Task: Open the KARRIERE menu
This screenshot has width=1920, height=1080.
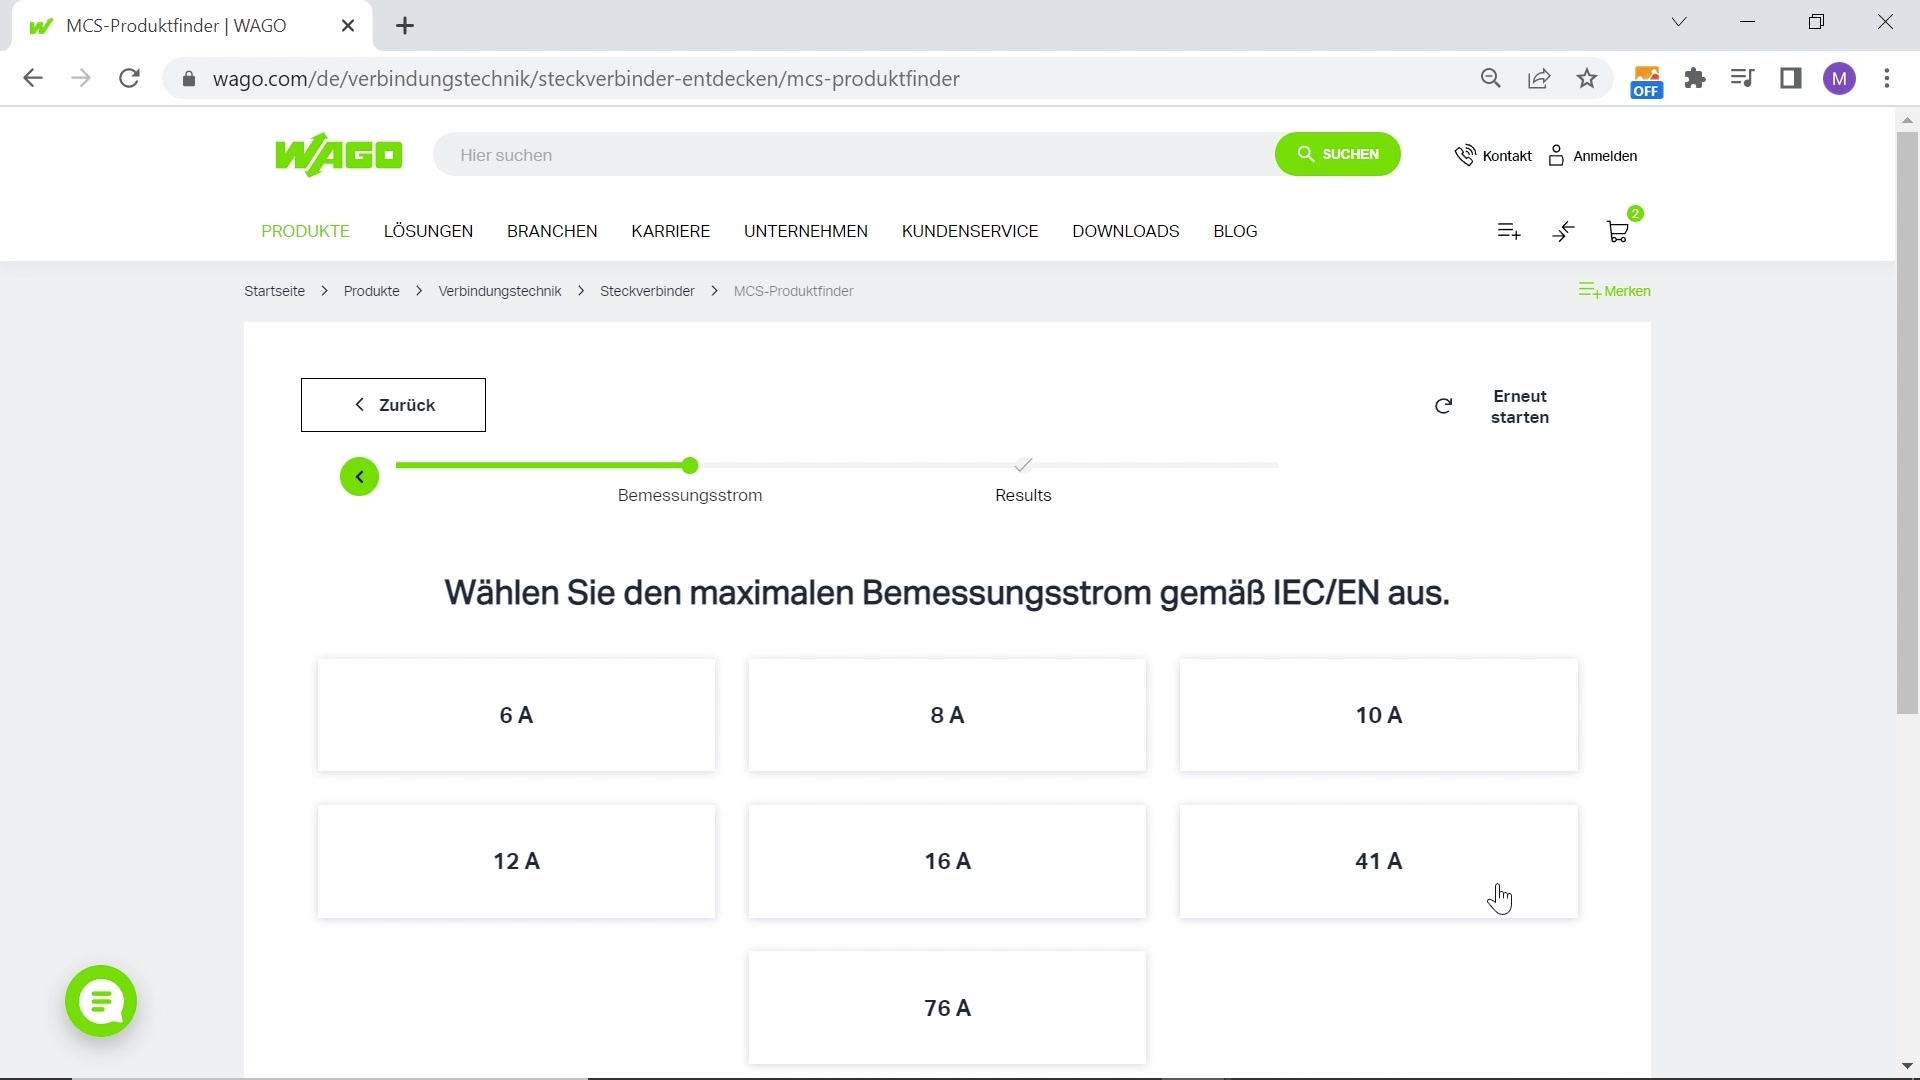Action: 670,231
